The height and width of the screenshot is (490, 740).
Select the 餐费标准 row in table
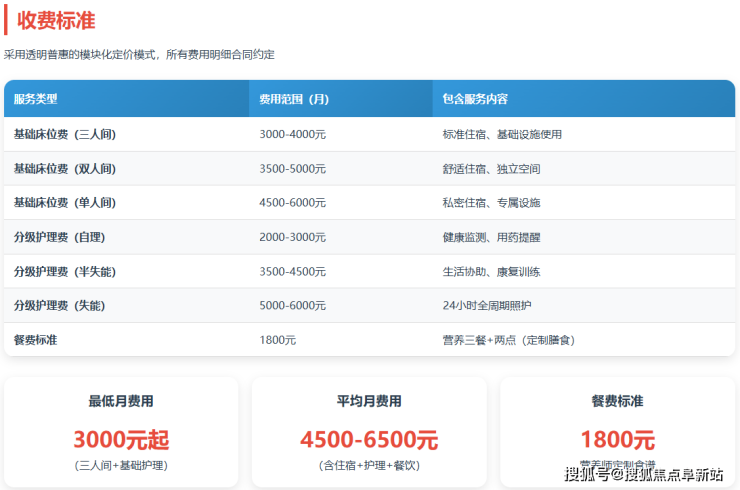tap(36, 340)
